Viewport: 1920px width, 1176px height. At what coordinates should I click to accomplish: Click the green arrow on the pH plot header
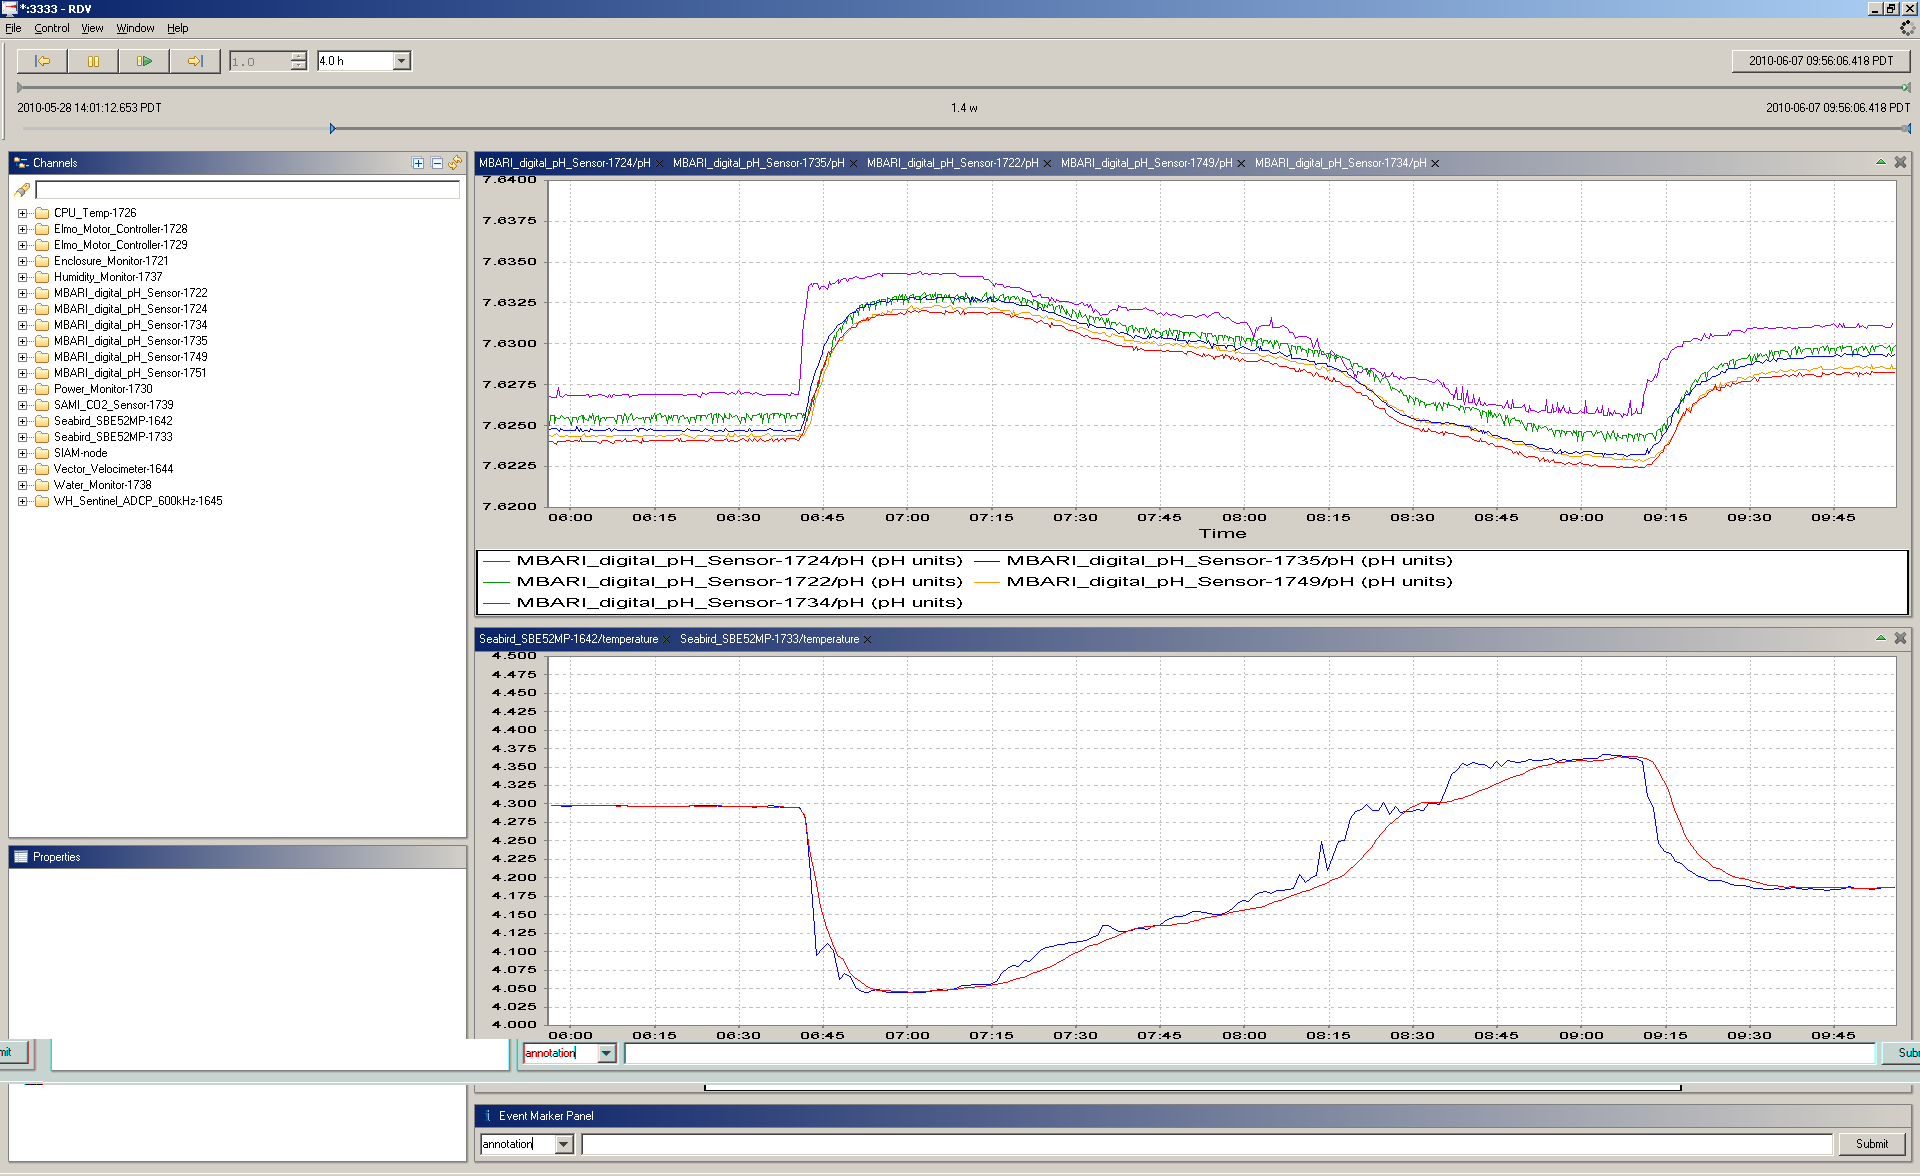click(1881, 162)
